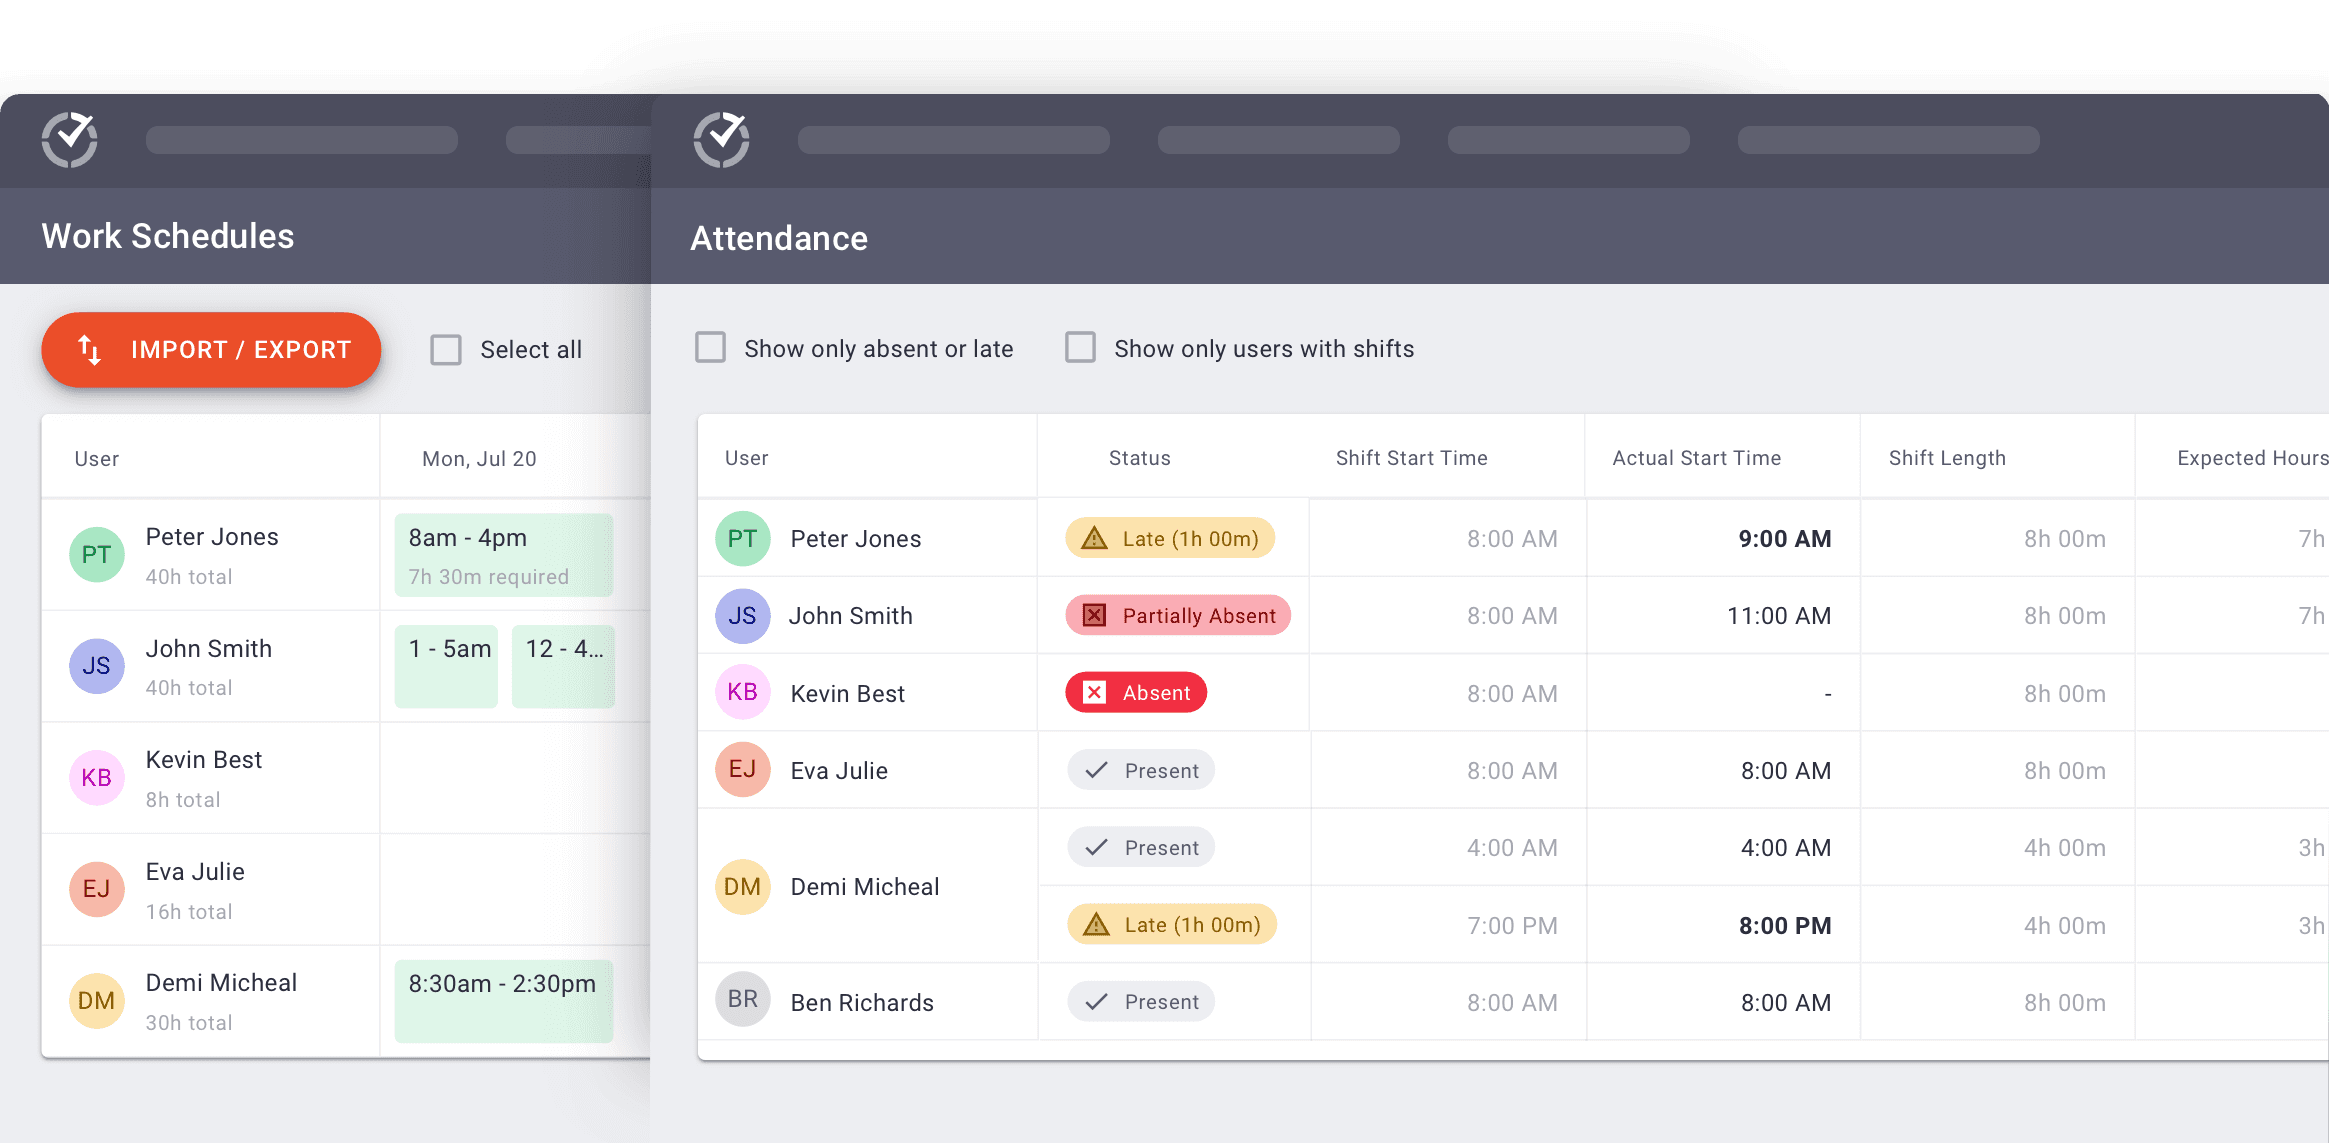Click Kevin Best KB avatar in Attendance
Viewport: 2329px width, 1143px height.
coord(742,692)
